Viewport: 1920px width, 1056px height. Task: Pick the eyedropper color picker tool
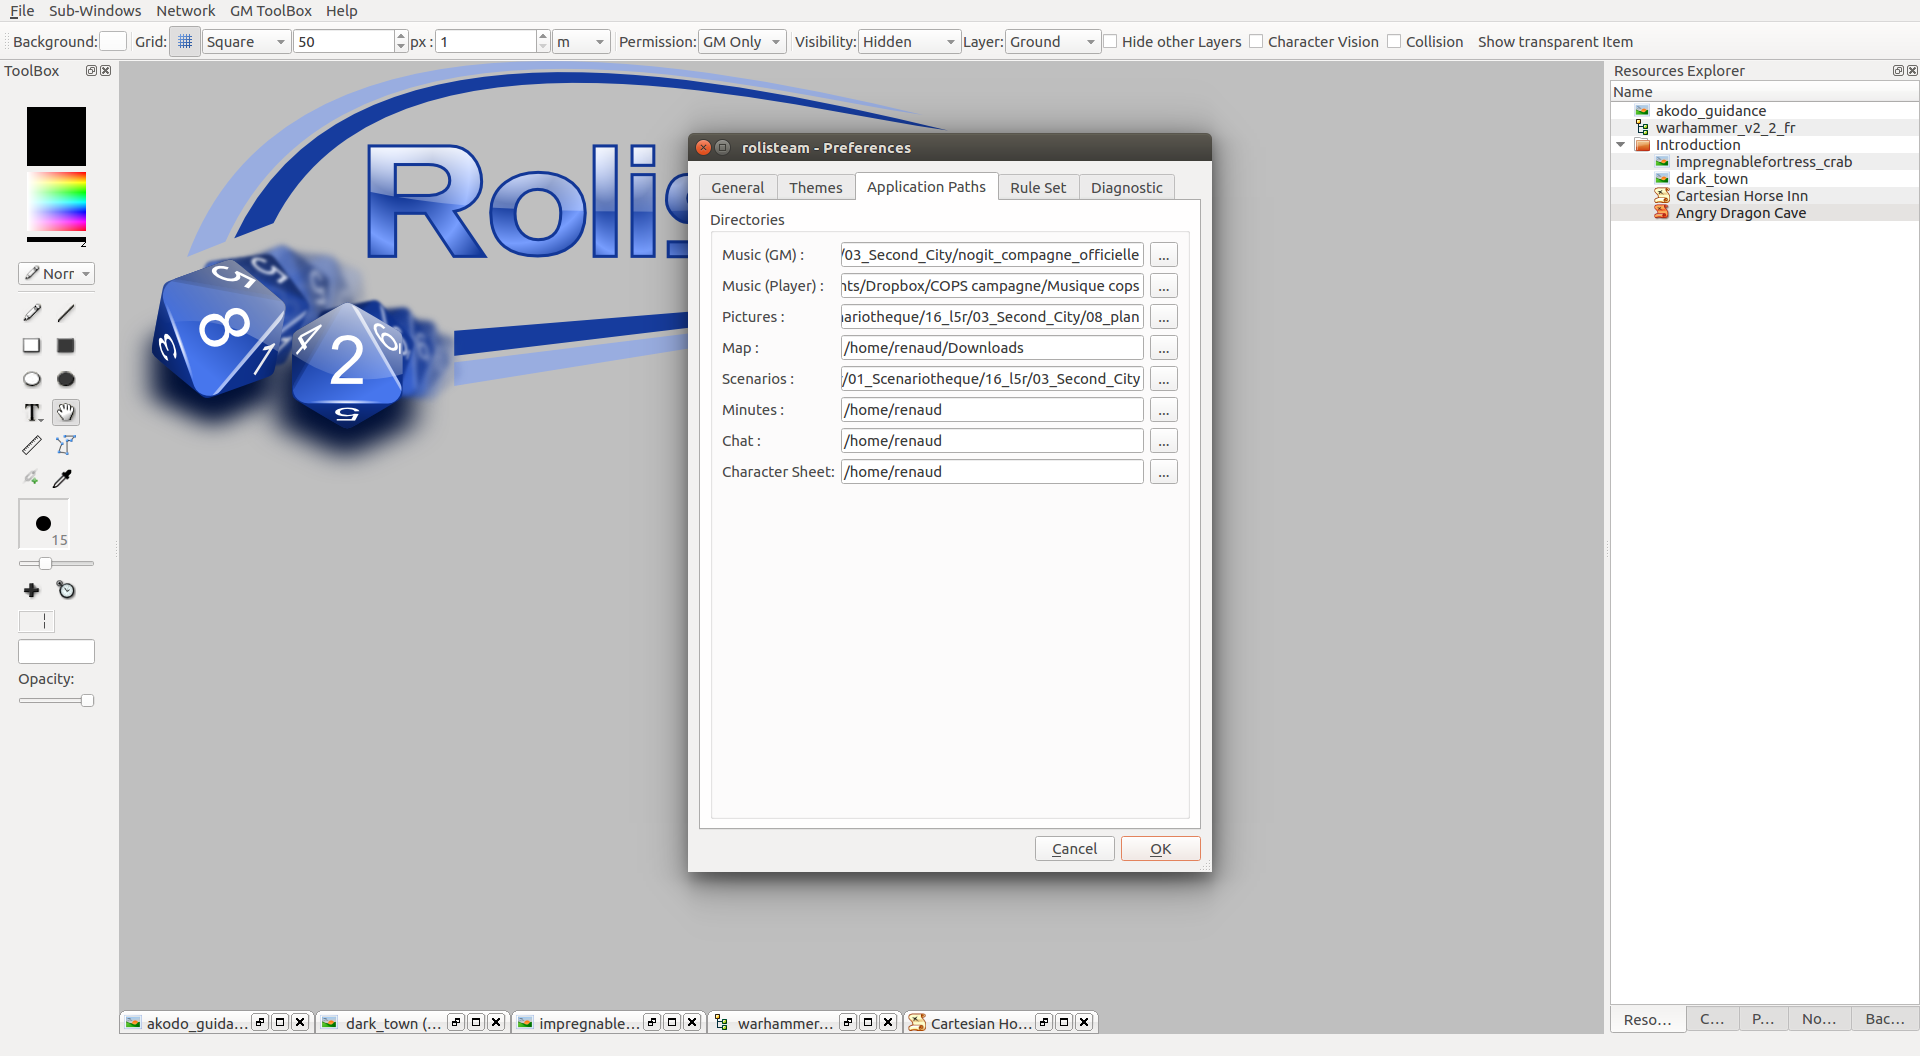point(62,478)
